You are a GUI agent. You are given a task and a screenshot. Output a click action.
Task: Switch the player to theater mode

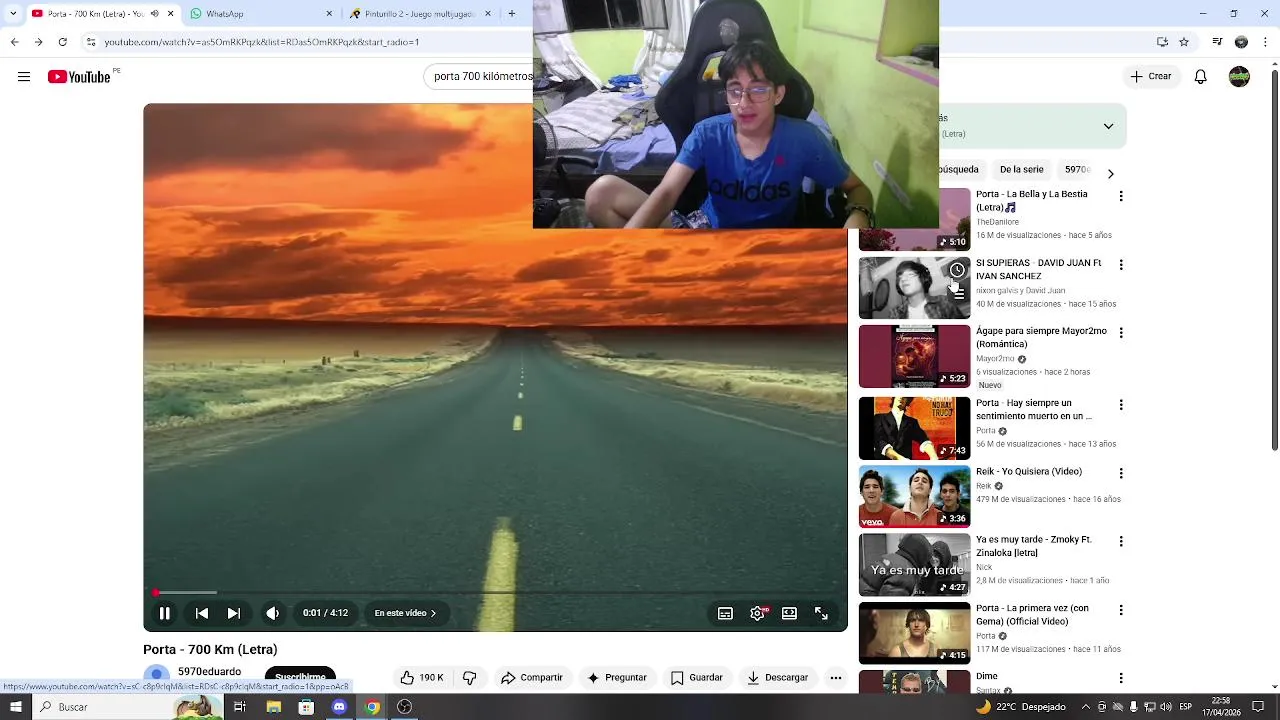pos(790,613)
